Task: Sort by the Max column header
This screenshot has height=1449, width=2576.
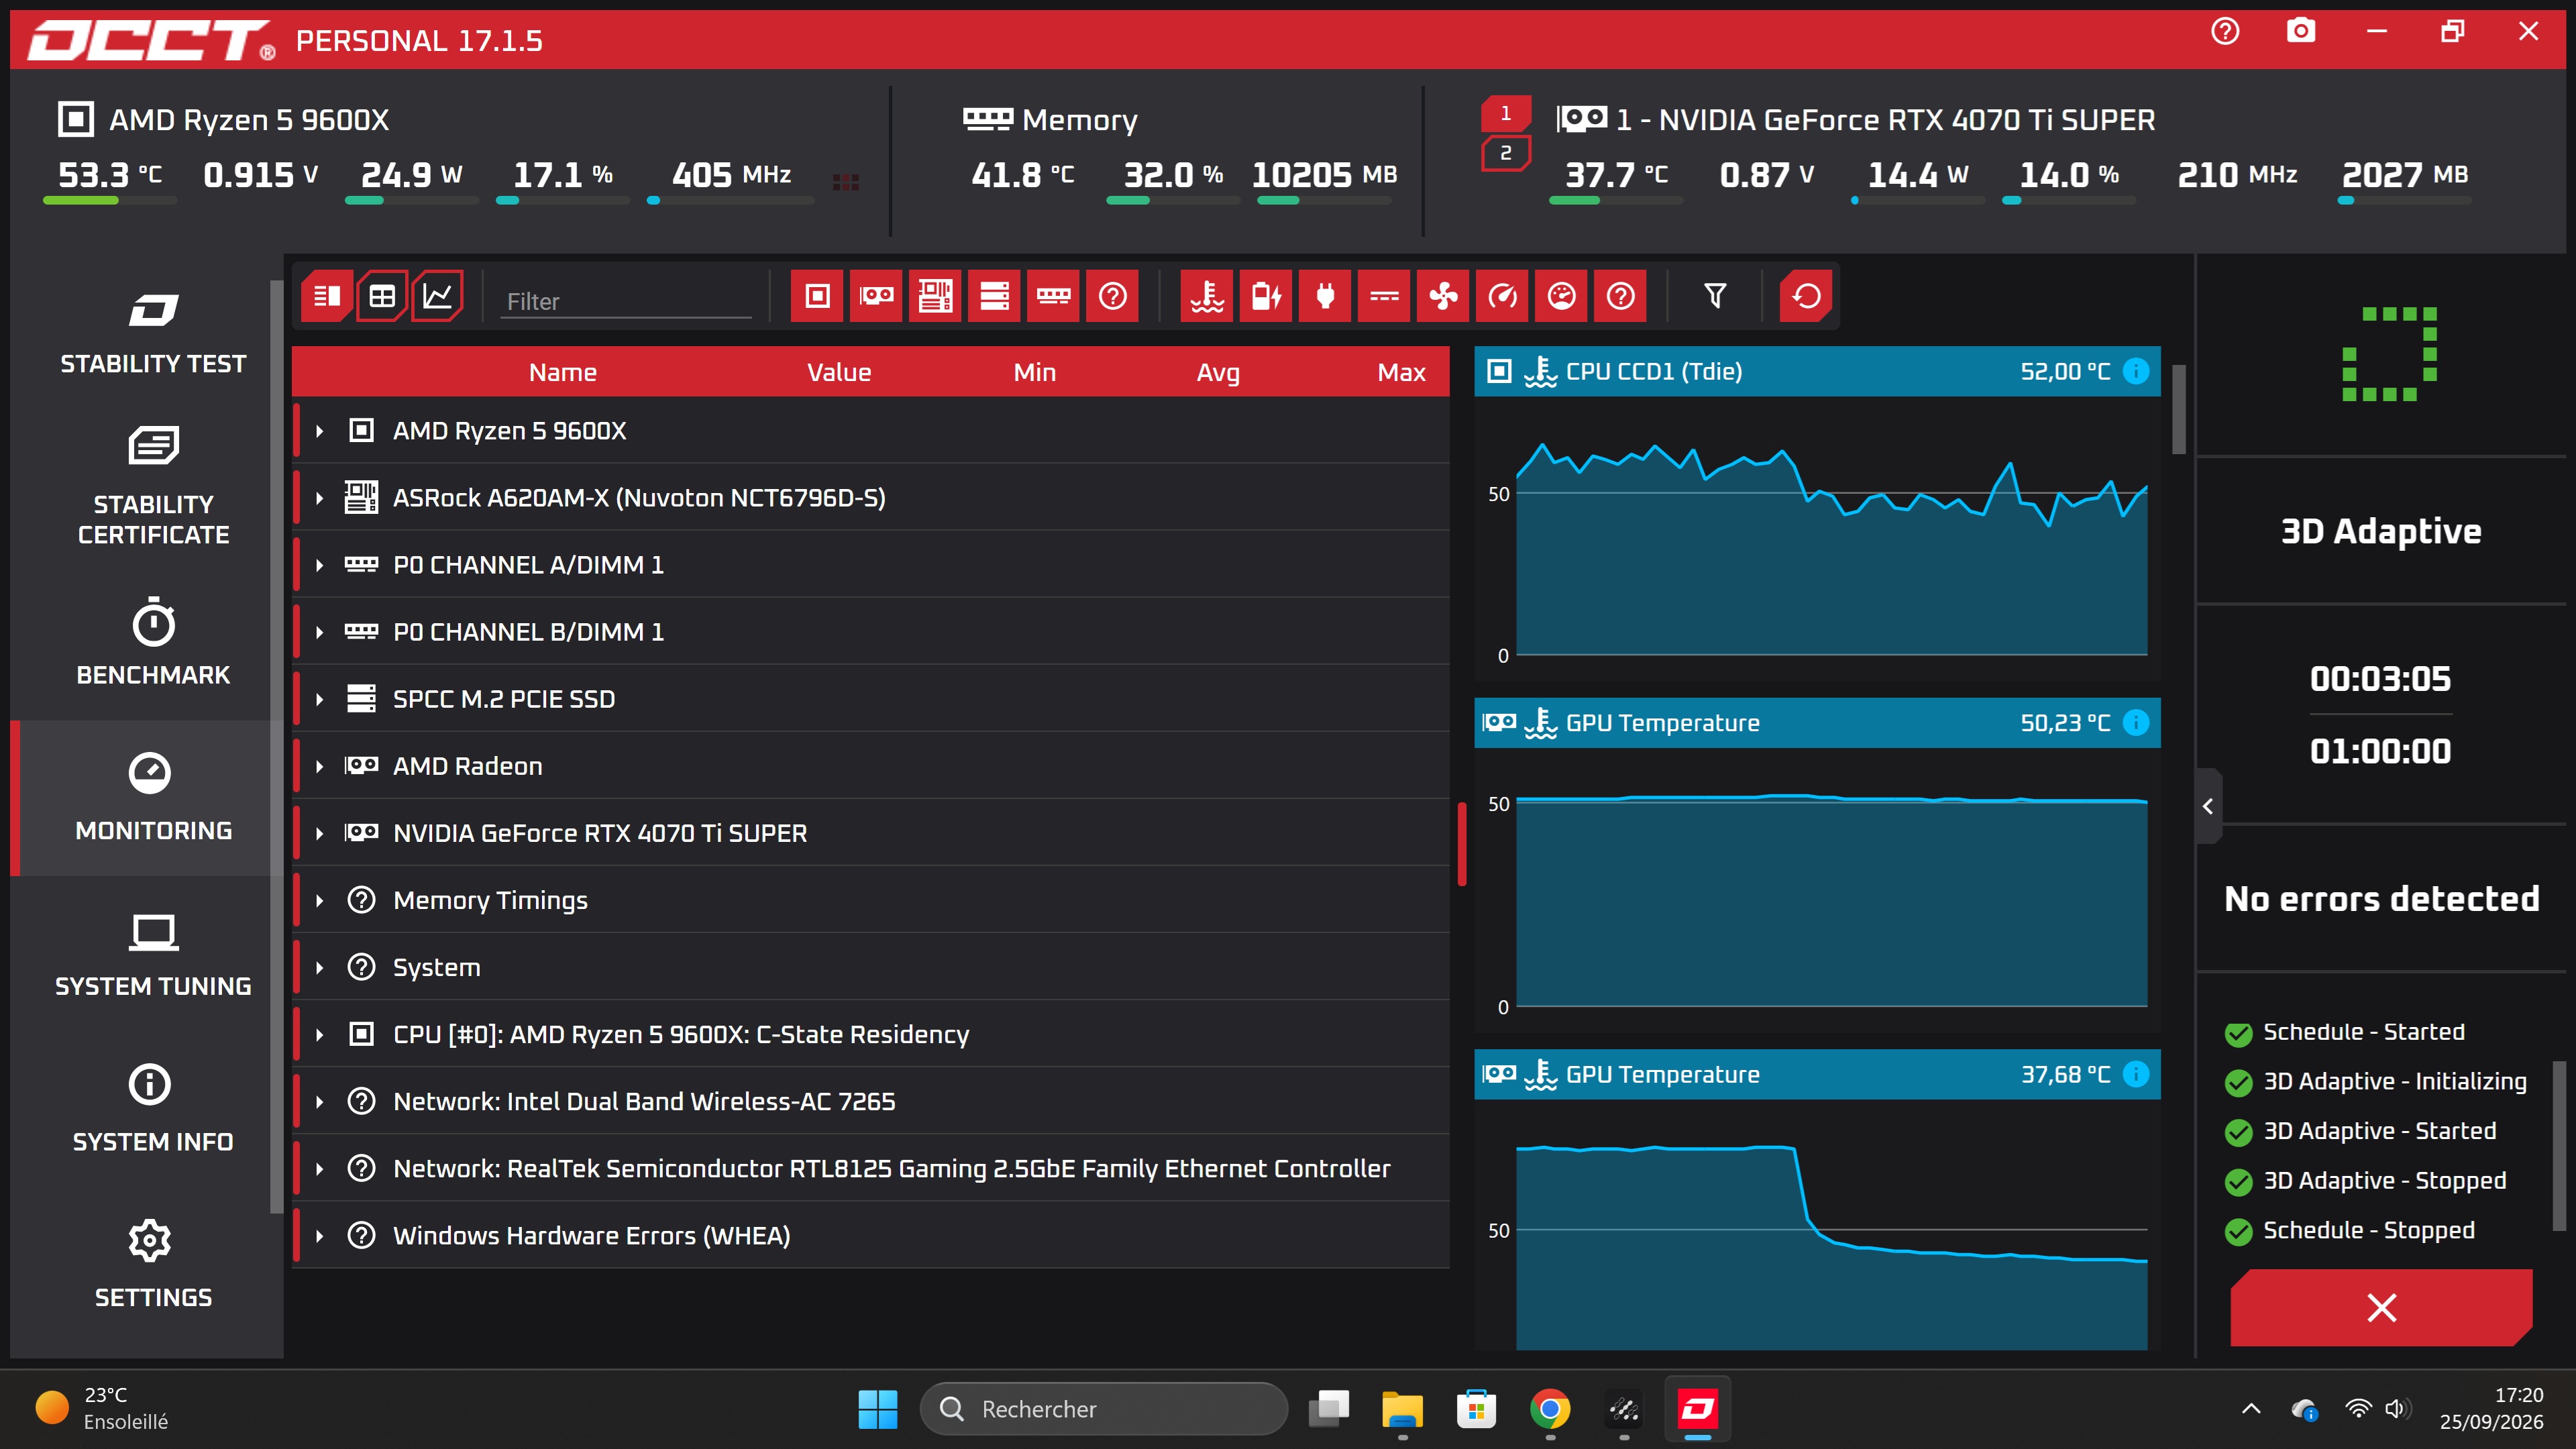Action: tap(1400, 372)
